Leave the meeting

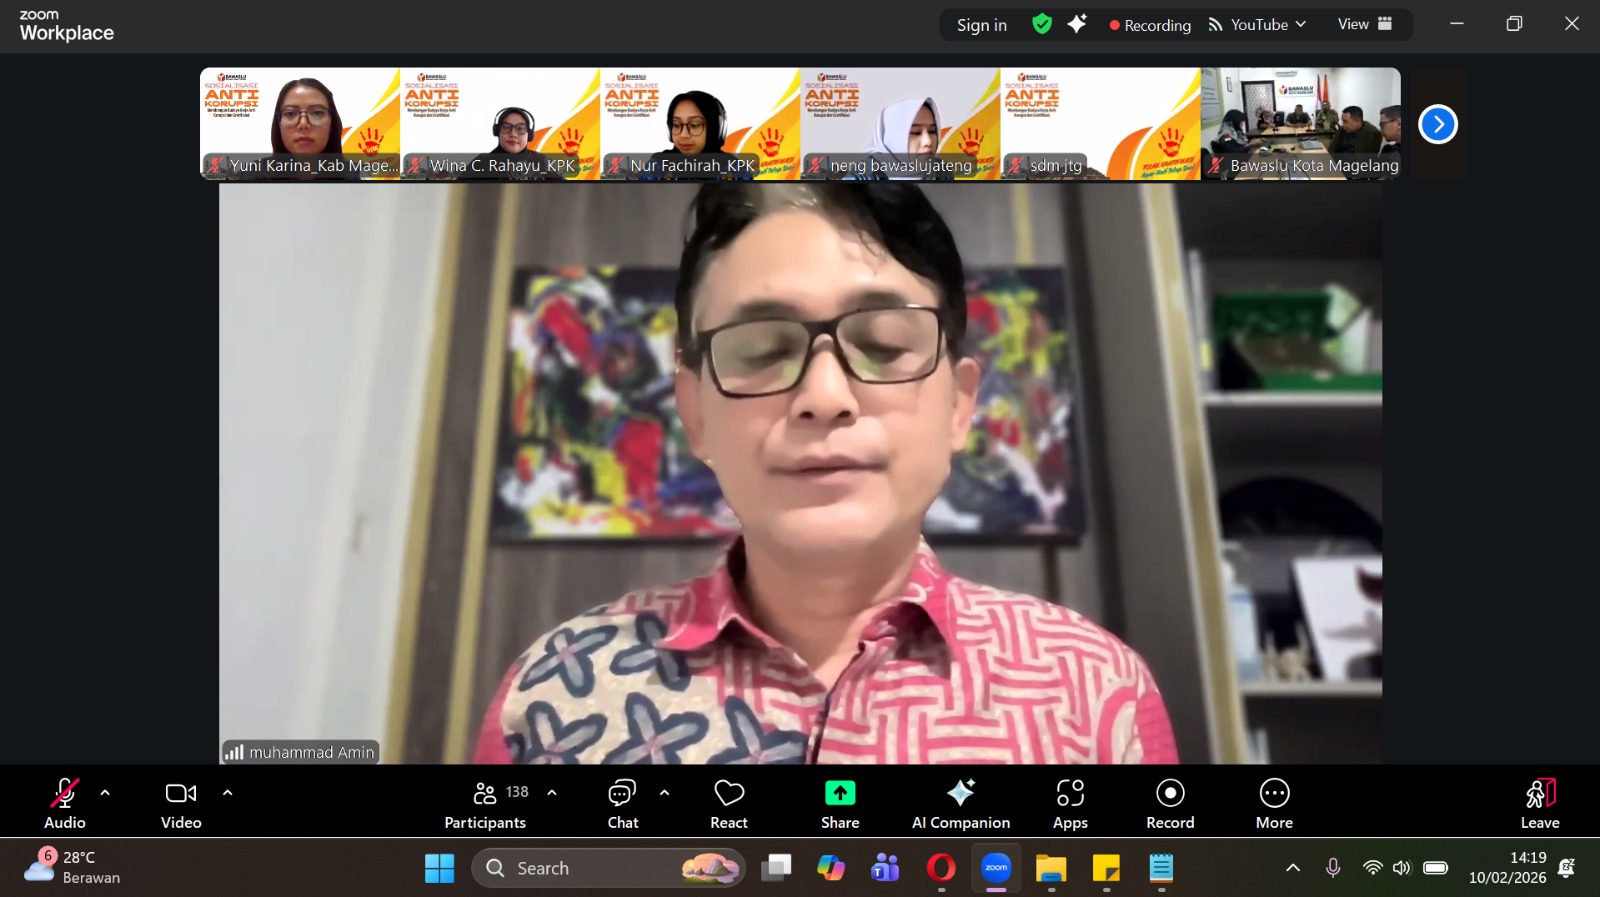1540,803
